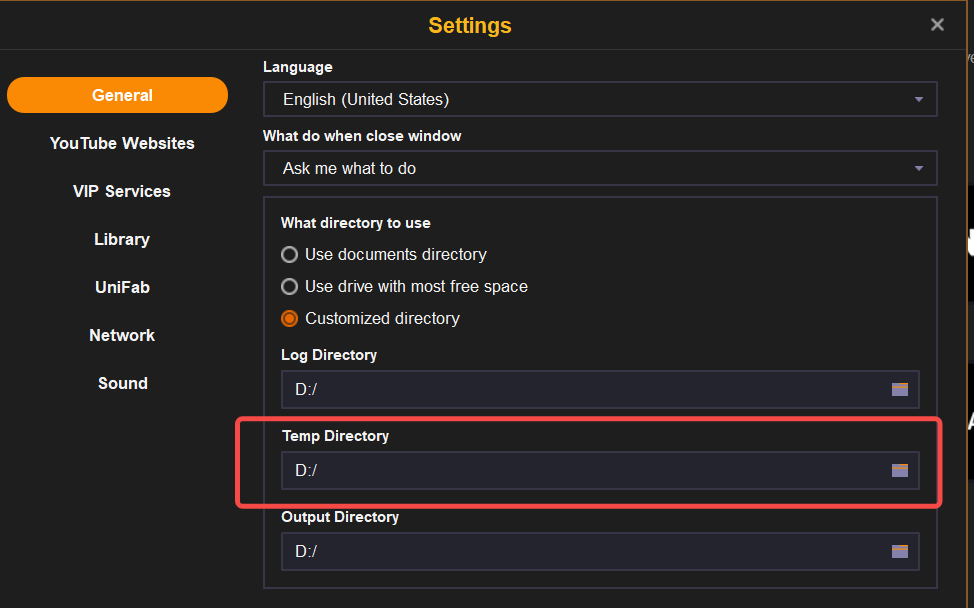Select the Customized directory radio button
The height and width of the screenshot is (608, 974).
coord(290,318)
